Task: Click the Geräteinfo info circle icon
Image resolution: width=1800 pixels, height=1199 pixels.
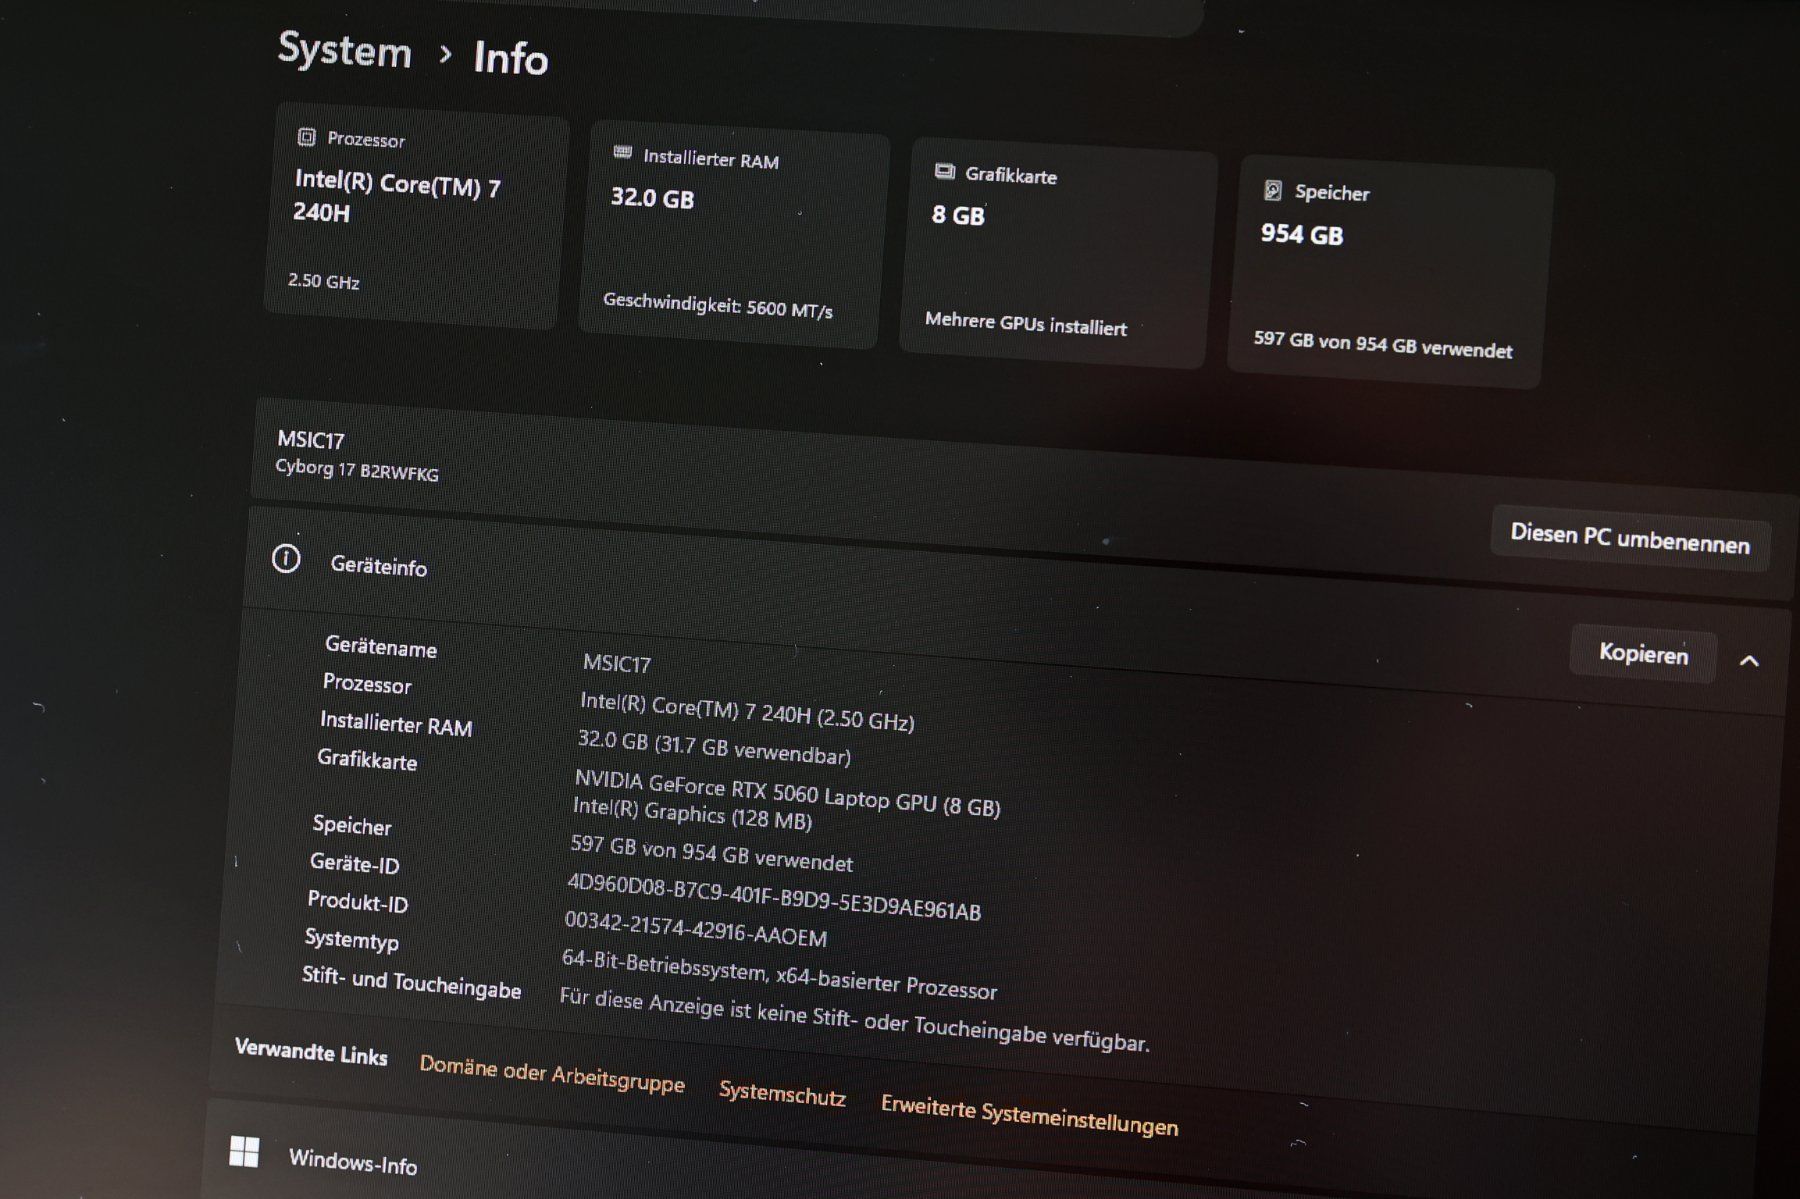Action: point(286,558)
